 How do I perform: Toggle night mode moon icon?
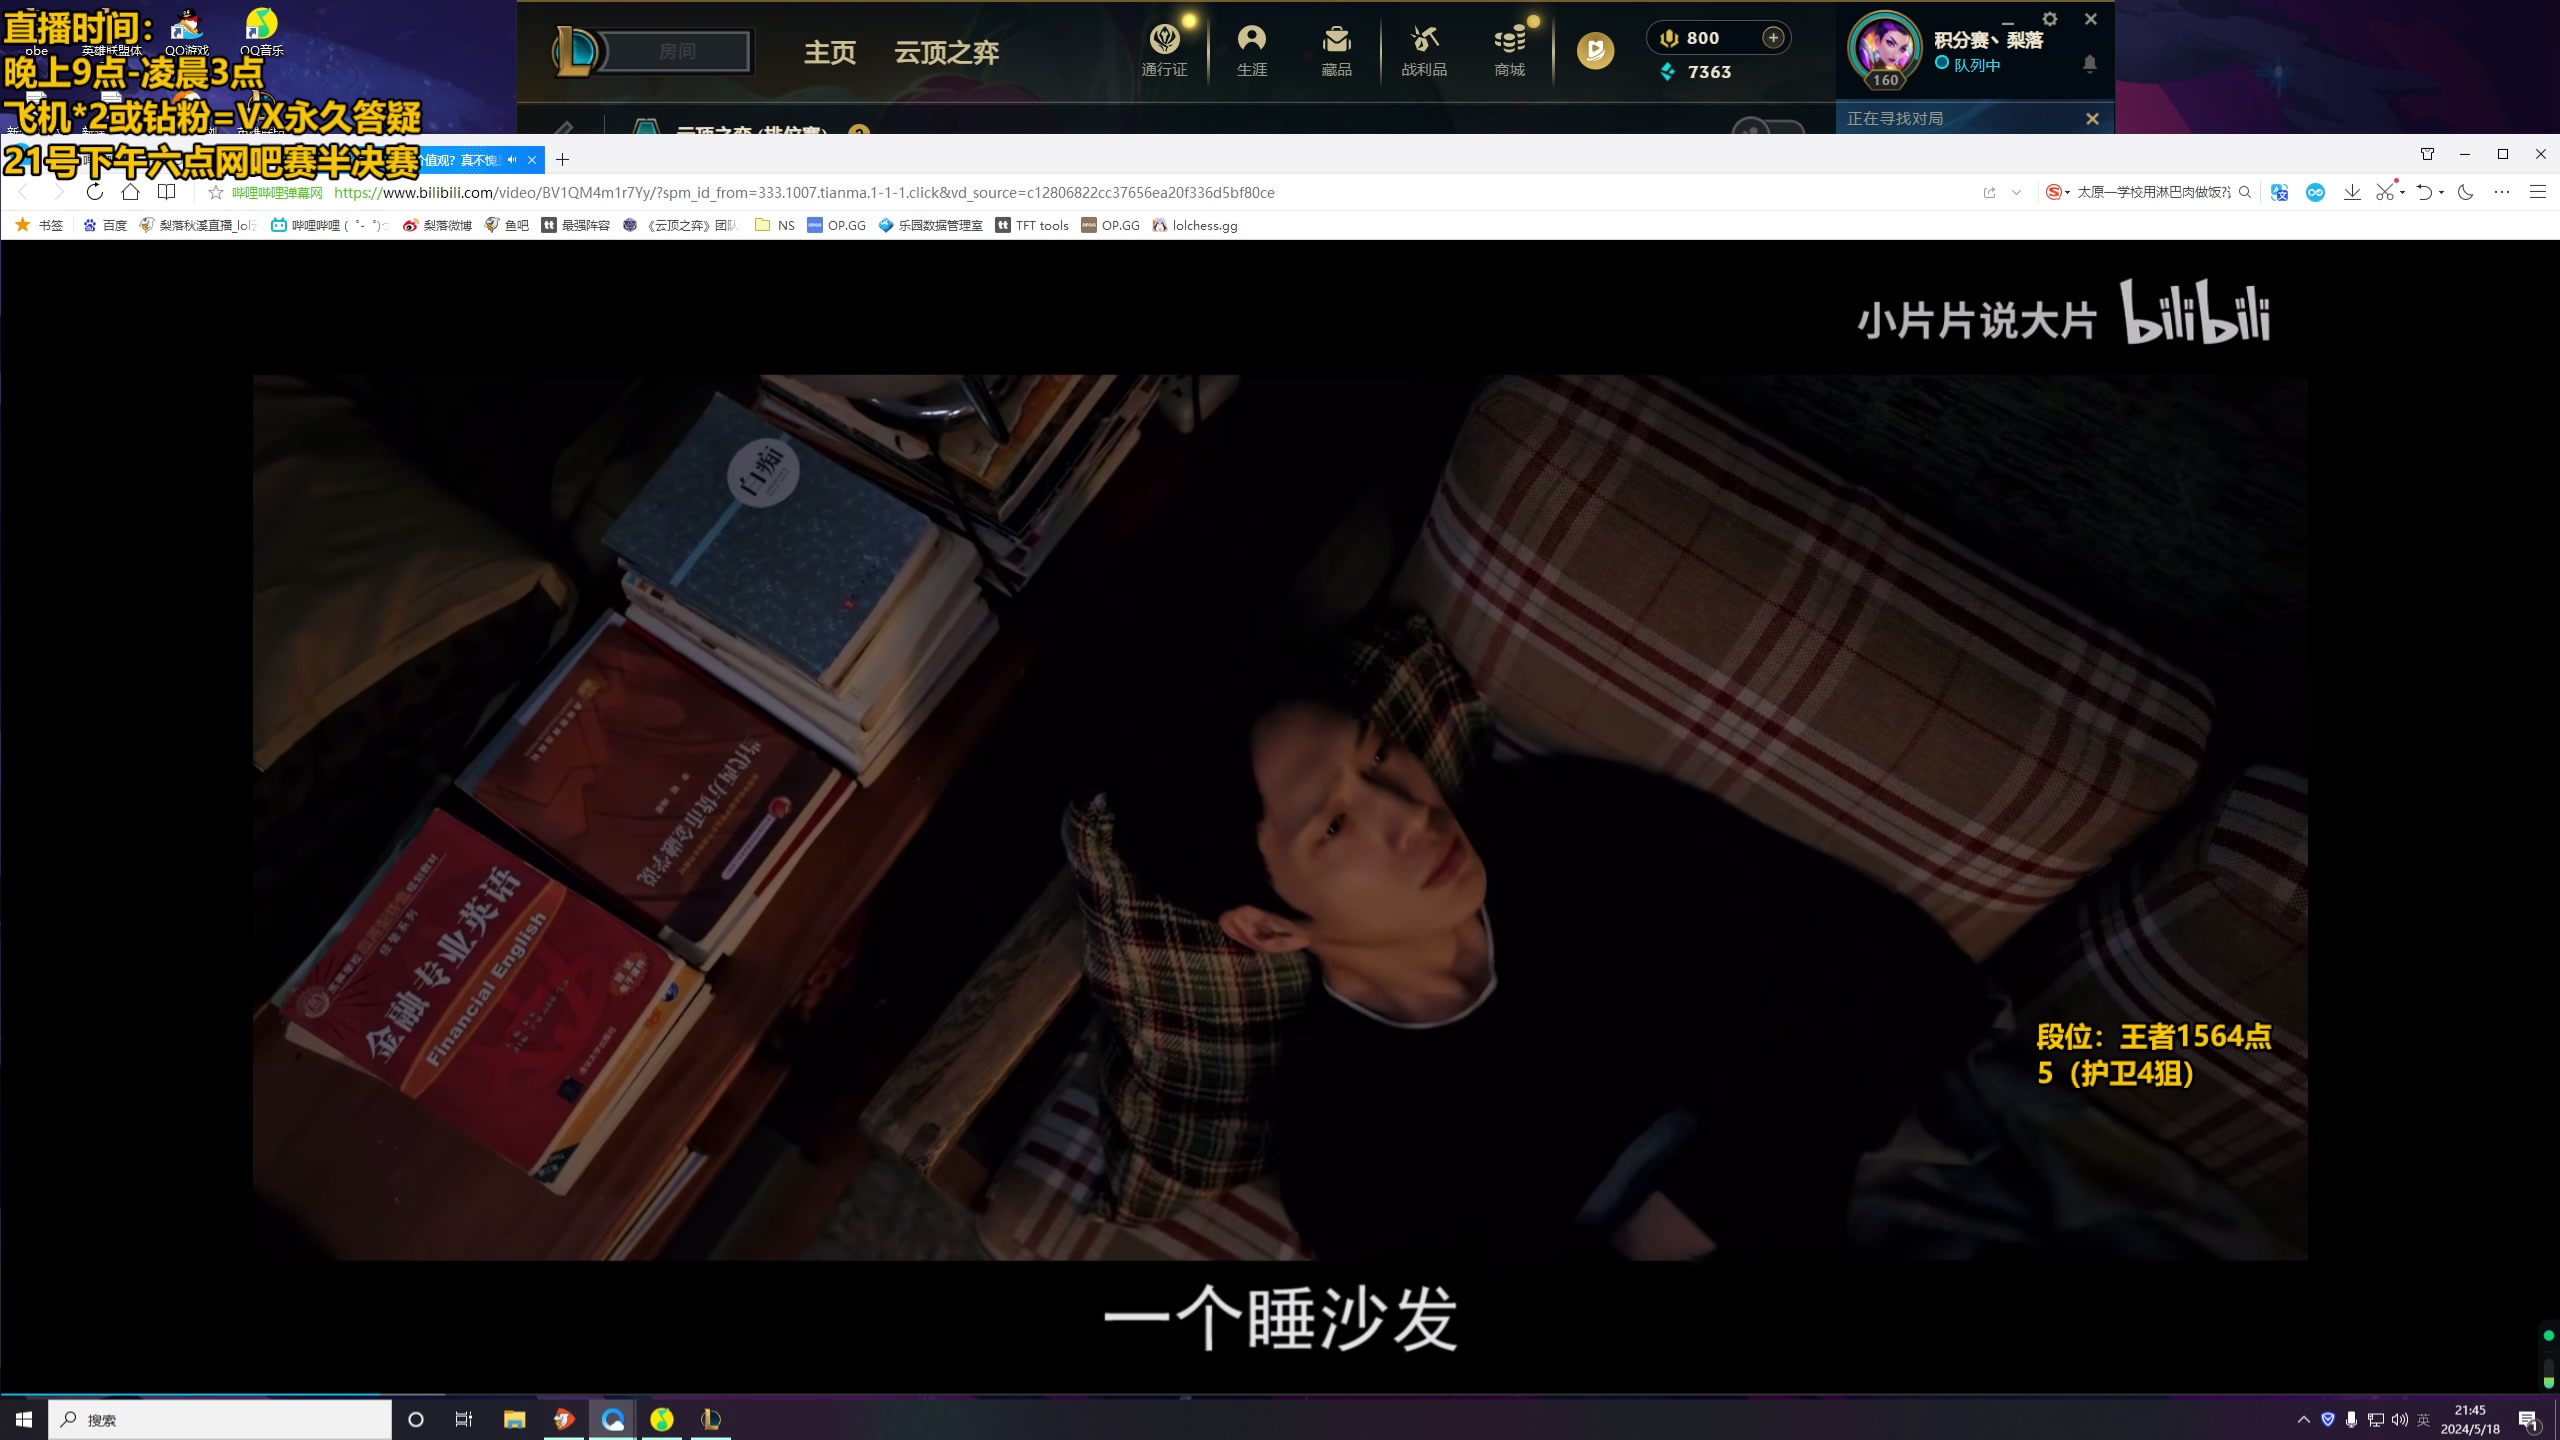(x=2465, y=192)
